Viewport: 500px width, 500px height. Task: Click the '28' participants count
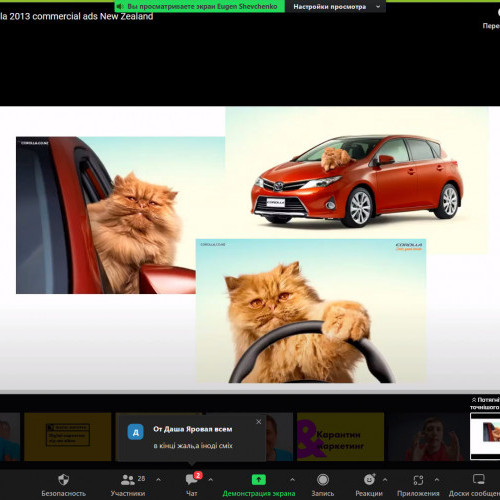[x=141, y=479]
